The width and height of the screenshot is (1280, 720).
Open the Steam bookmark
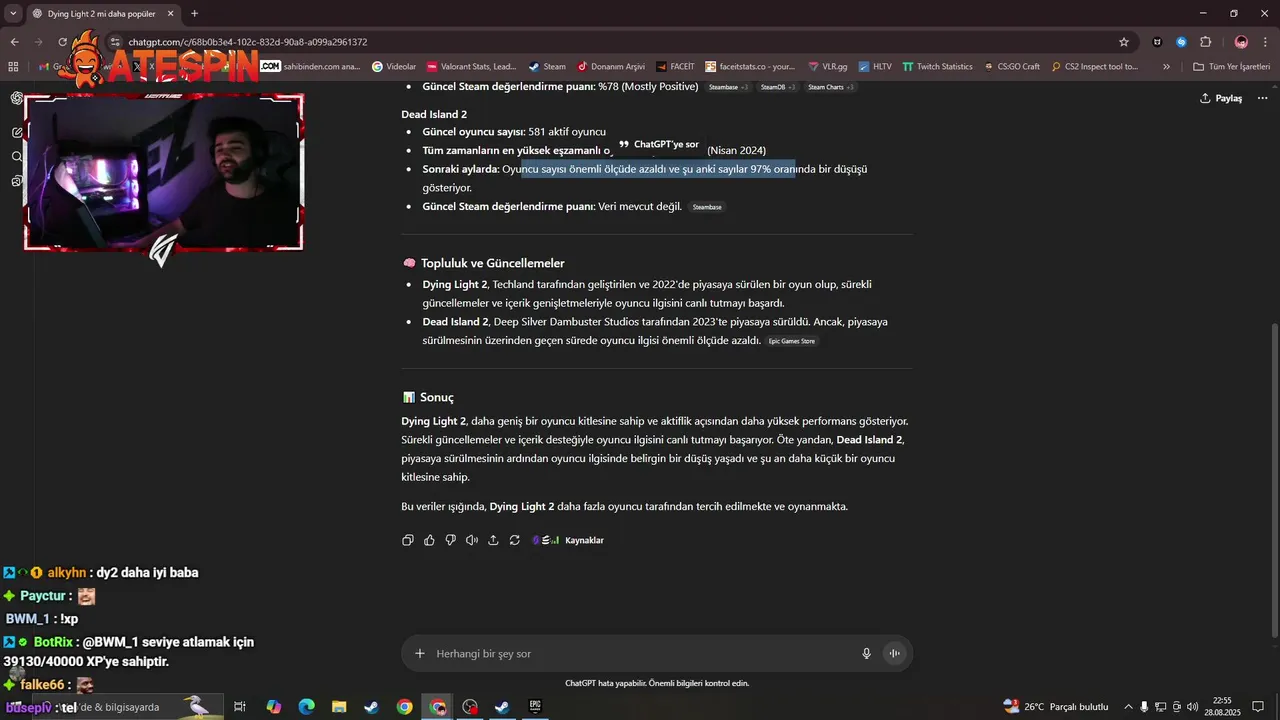(547, 66)
